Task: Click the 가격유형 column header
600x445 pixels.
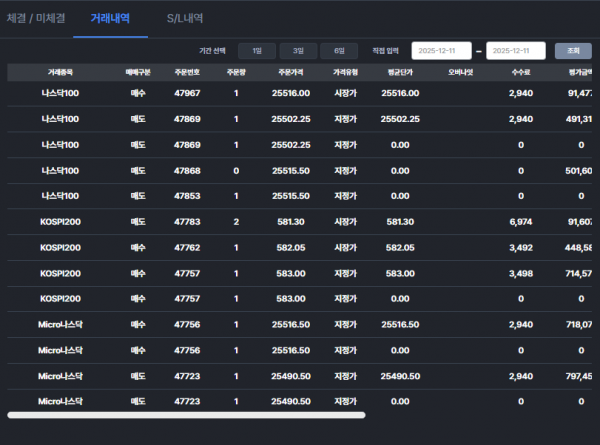Action: [346, 72]
